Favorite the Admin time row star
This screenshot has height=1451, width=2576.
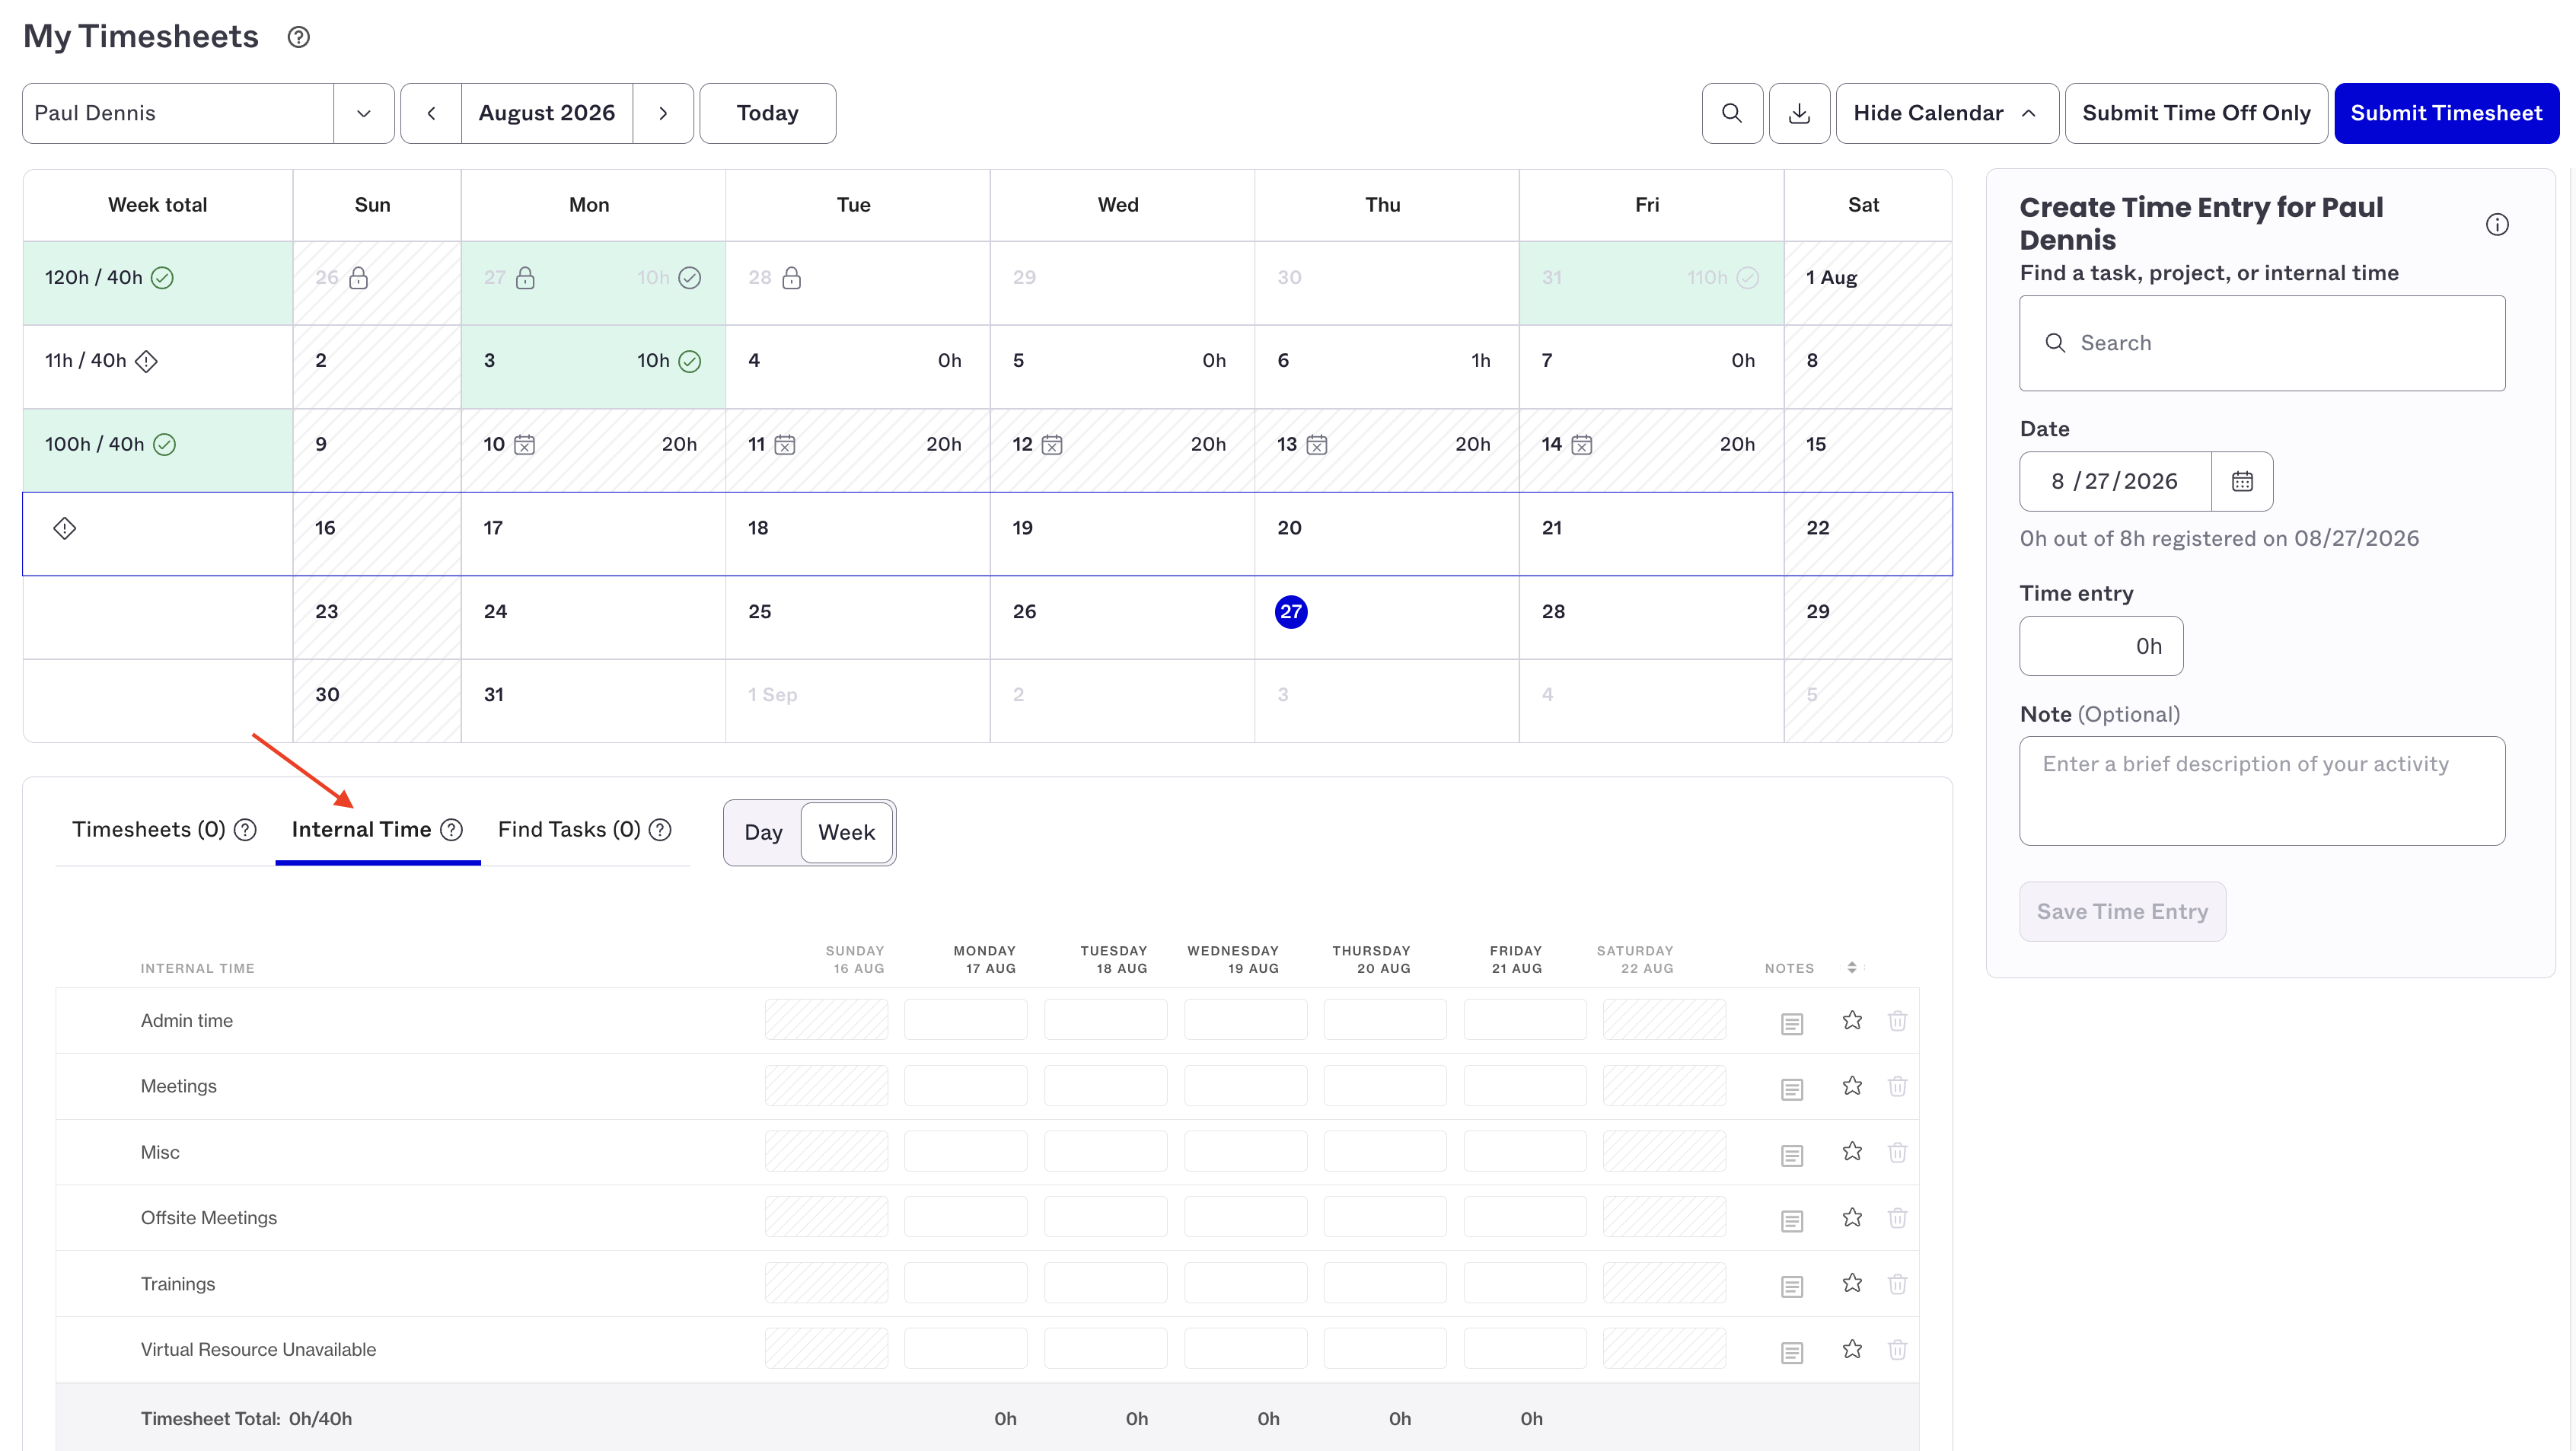pyautogui.click(x=1852, y=1020)
